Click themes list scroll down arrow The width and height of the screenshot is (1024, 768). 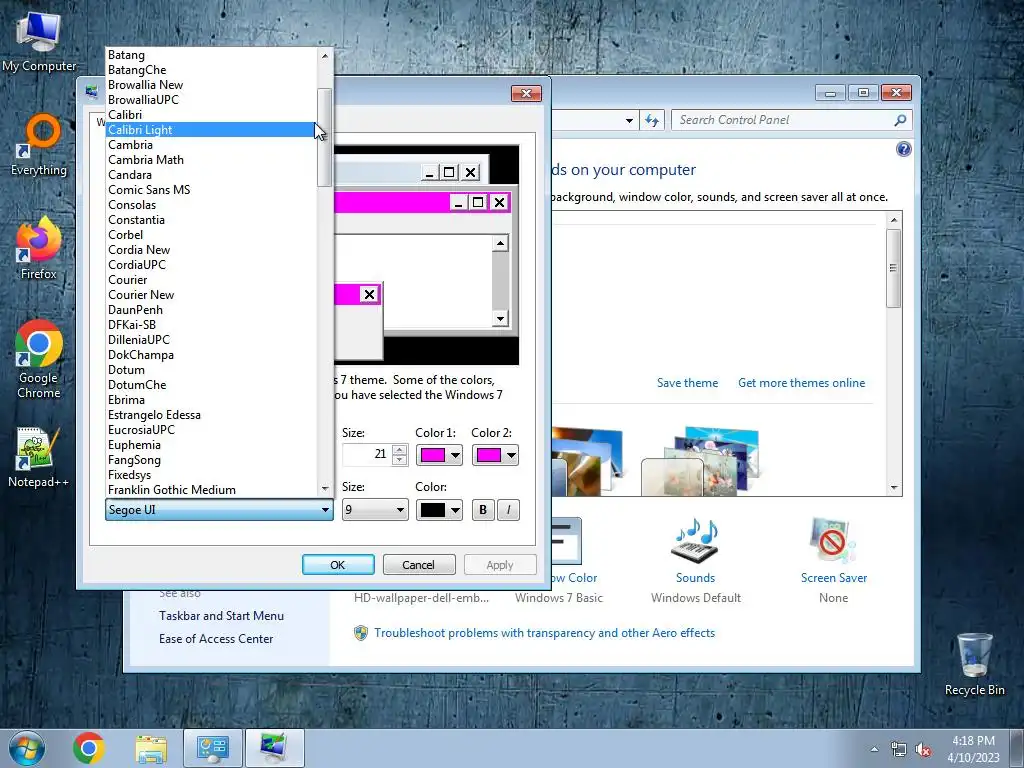tap(894, 488)
